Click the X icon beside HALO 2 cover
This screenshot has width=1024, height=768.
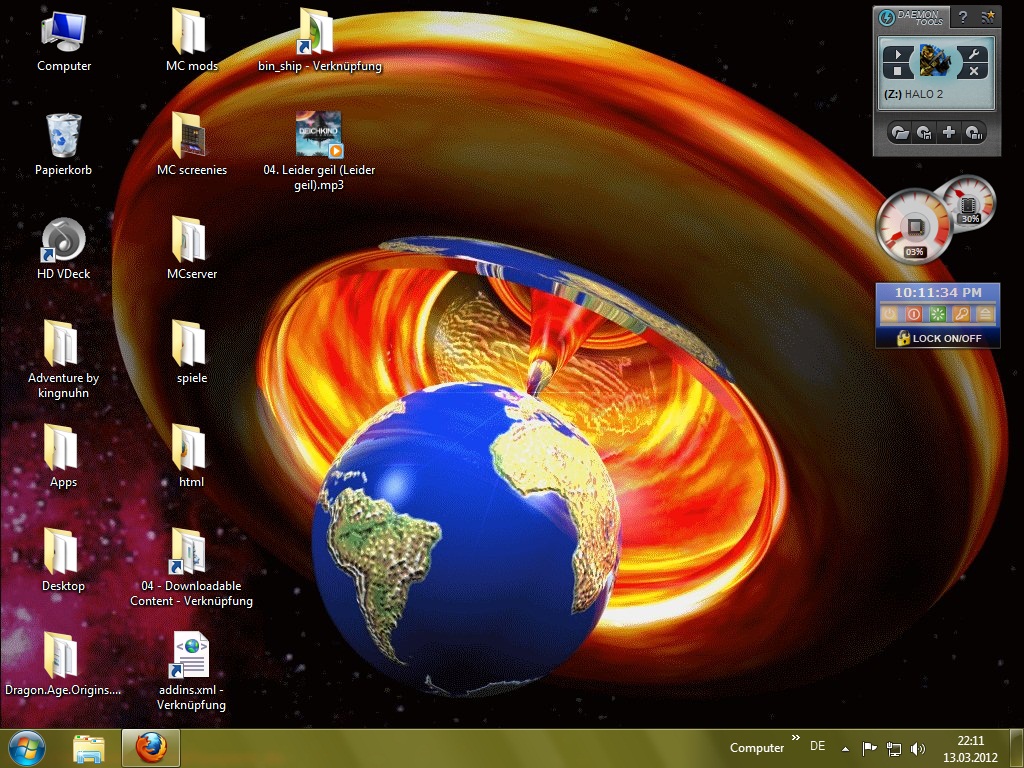click(975, 72)
